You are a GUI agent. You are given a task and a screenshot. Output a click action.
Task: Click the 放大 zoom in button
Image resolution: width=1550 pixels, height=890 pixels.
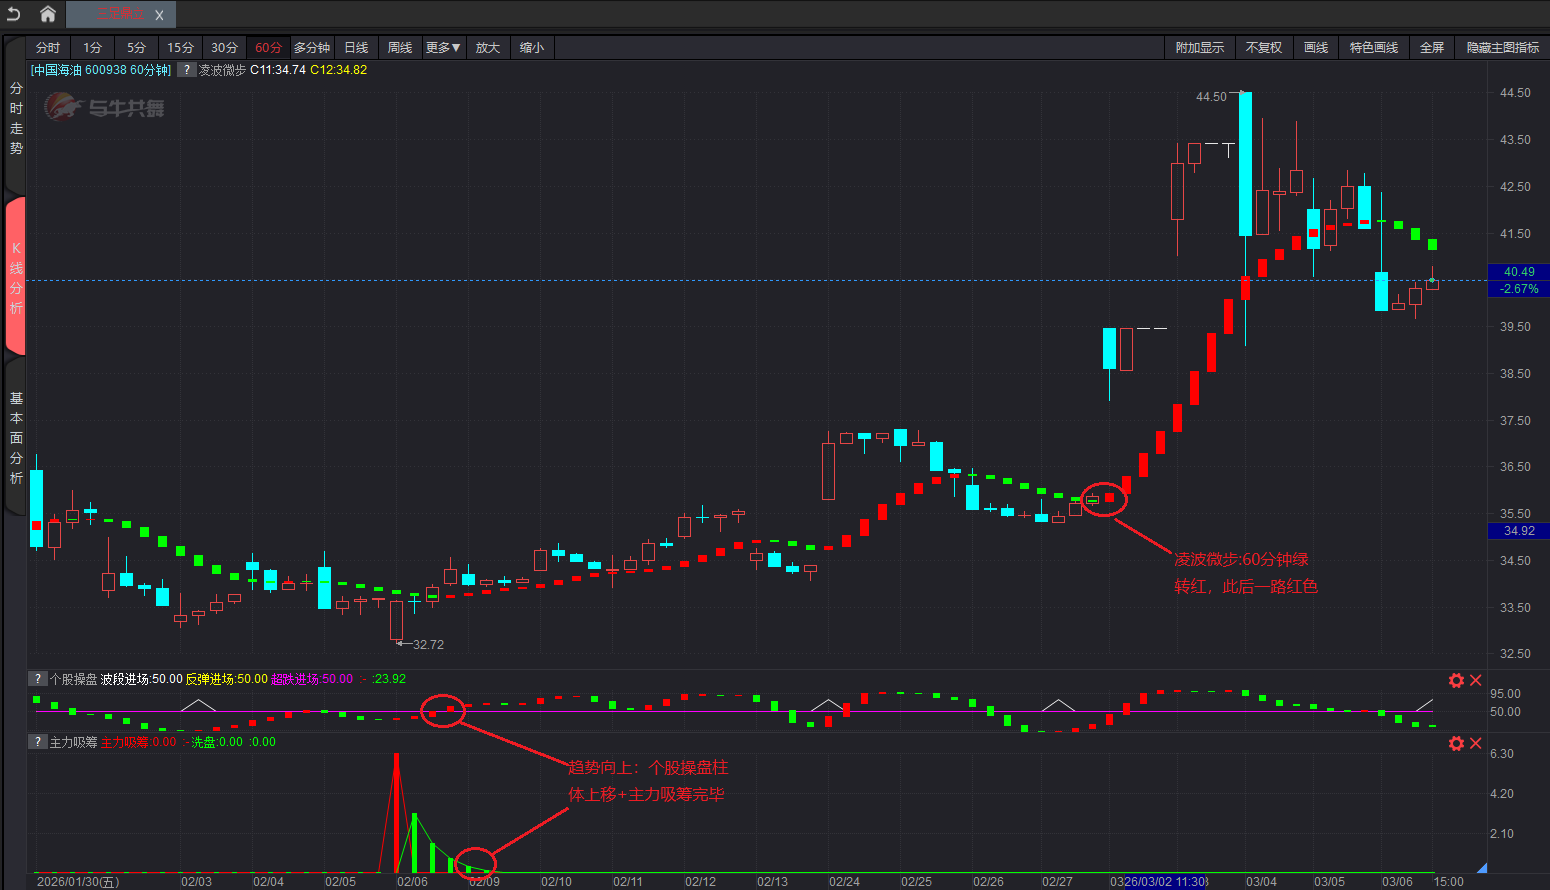tap(487, 48)
